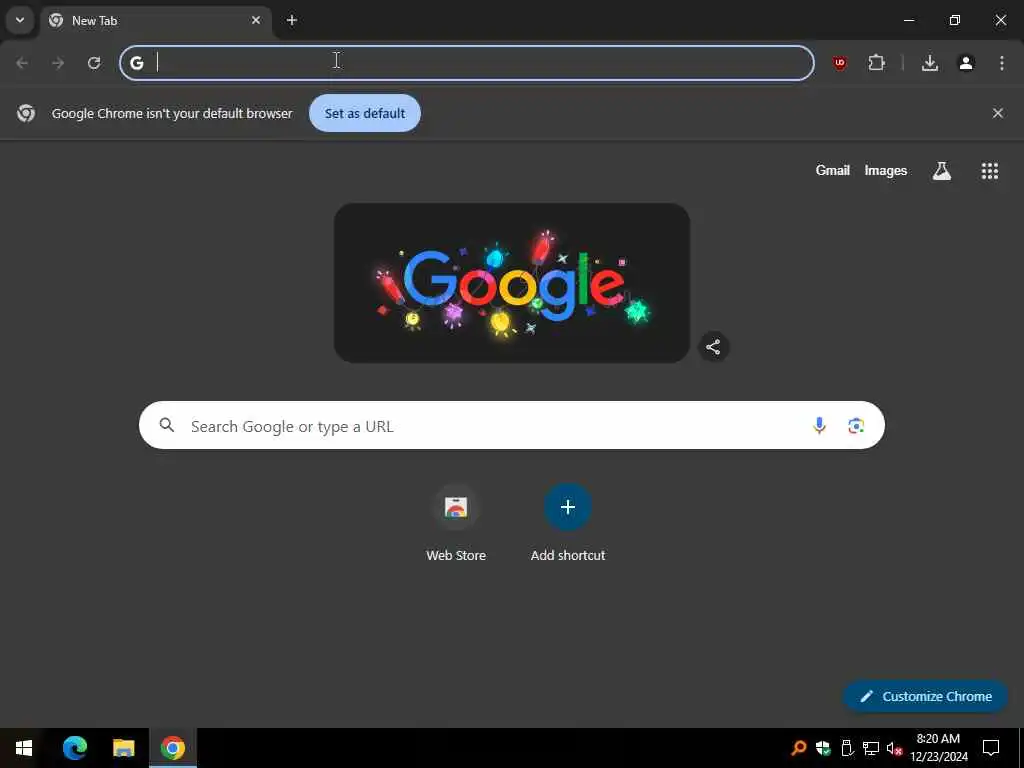
Task: Click Set as default button
Action: coord(365,113)
